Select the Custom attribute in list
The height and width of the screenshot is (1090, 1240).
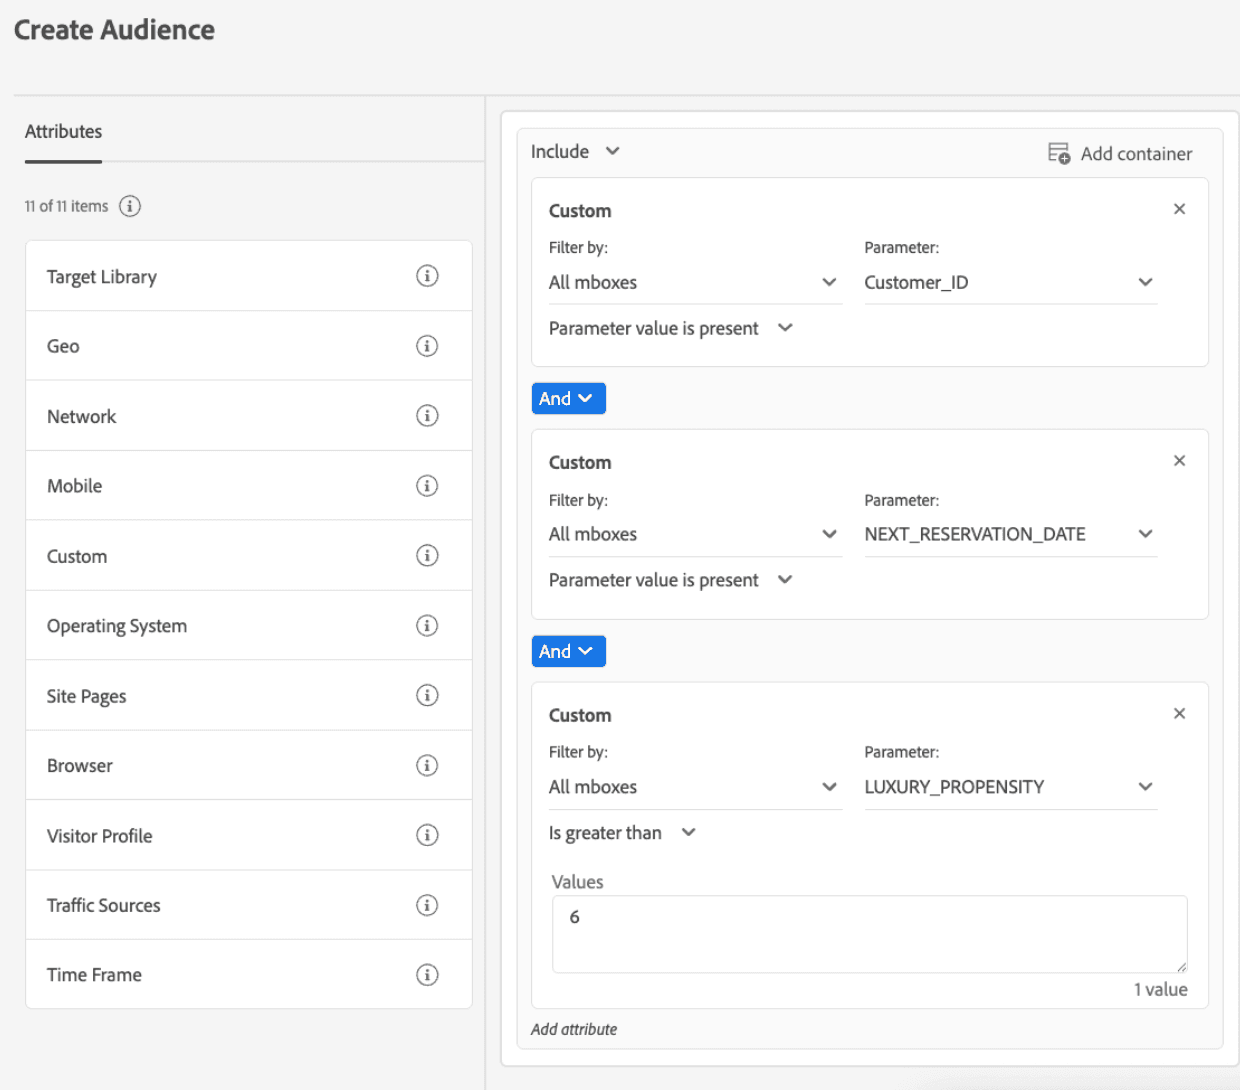[77, 556]
